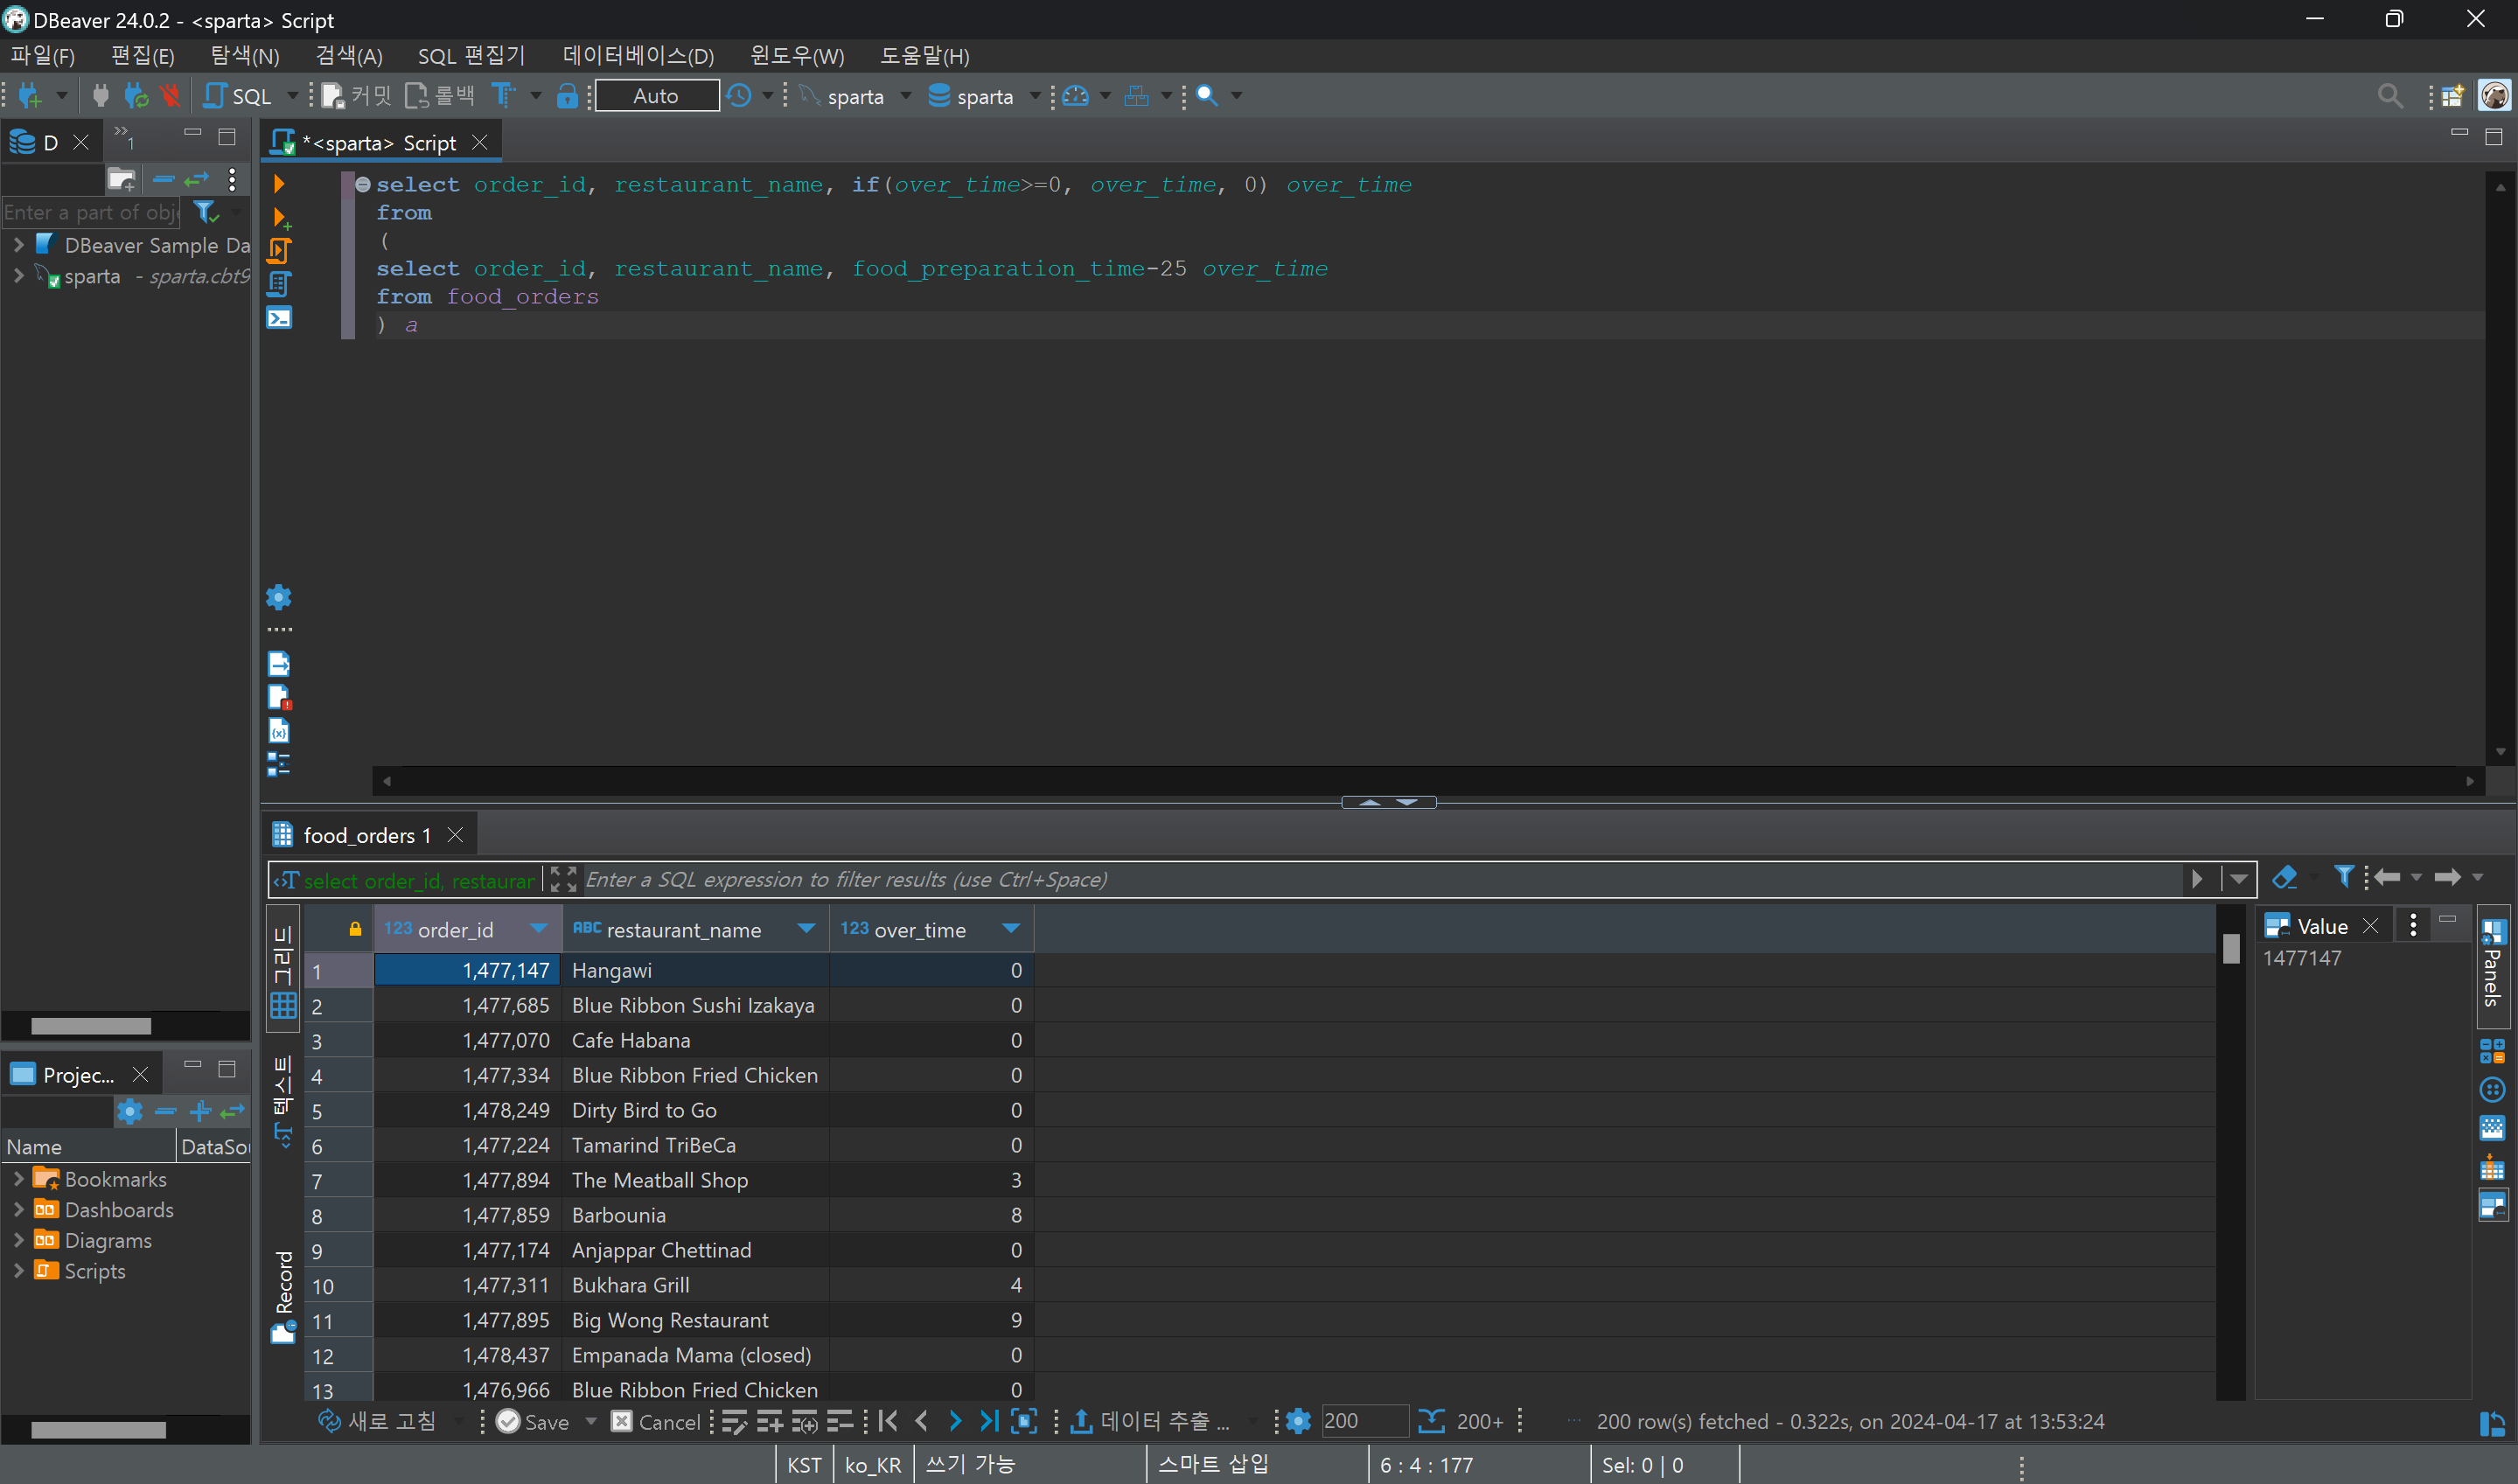
Task: Open the SQL console terminal icon
Action: (x=279, y=318)
